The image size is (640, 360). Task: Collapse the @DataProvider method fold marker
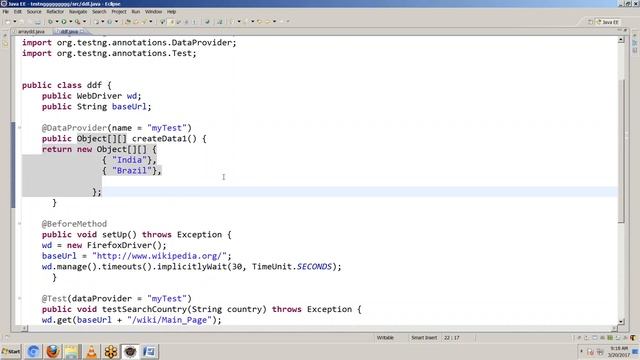click(x=19, y=128)
